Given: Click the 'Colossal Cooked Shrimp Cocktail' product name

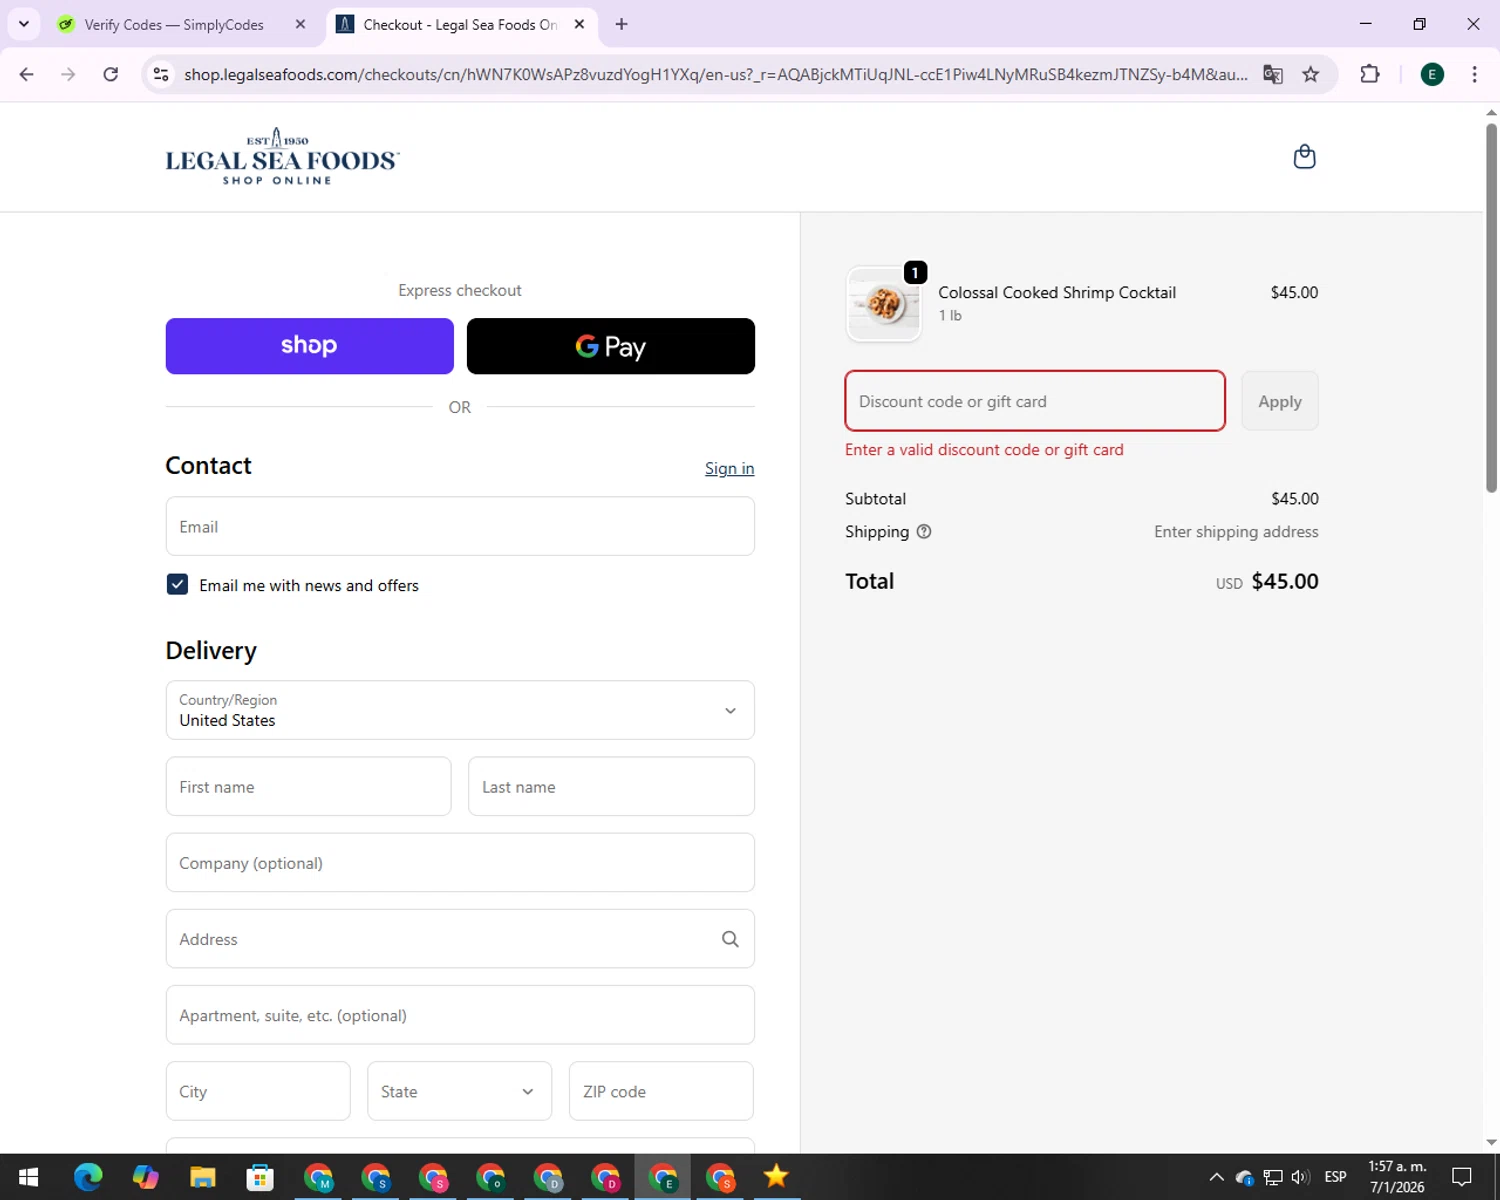Looking at the screenshot, I should coord(1057,292).
